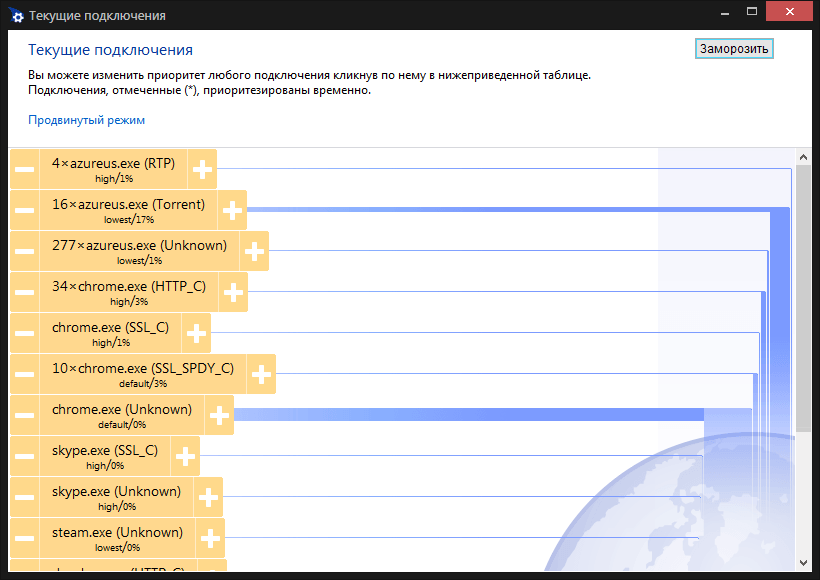Click minus on skype.exe (Unknown) row
This screenshot has width=820, height=580.
25,497
